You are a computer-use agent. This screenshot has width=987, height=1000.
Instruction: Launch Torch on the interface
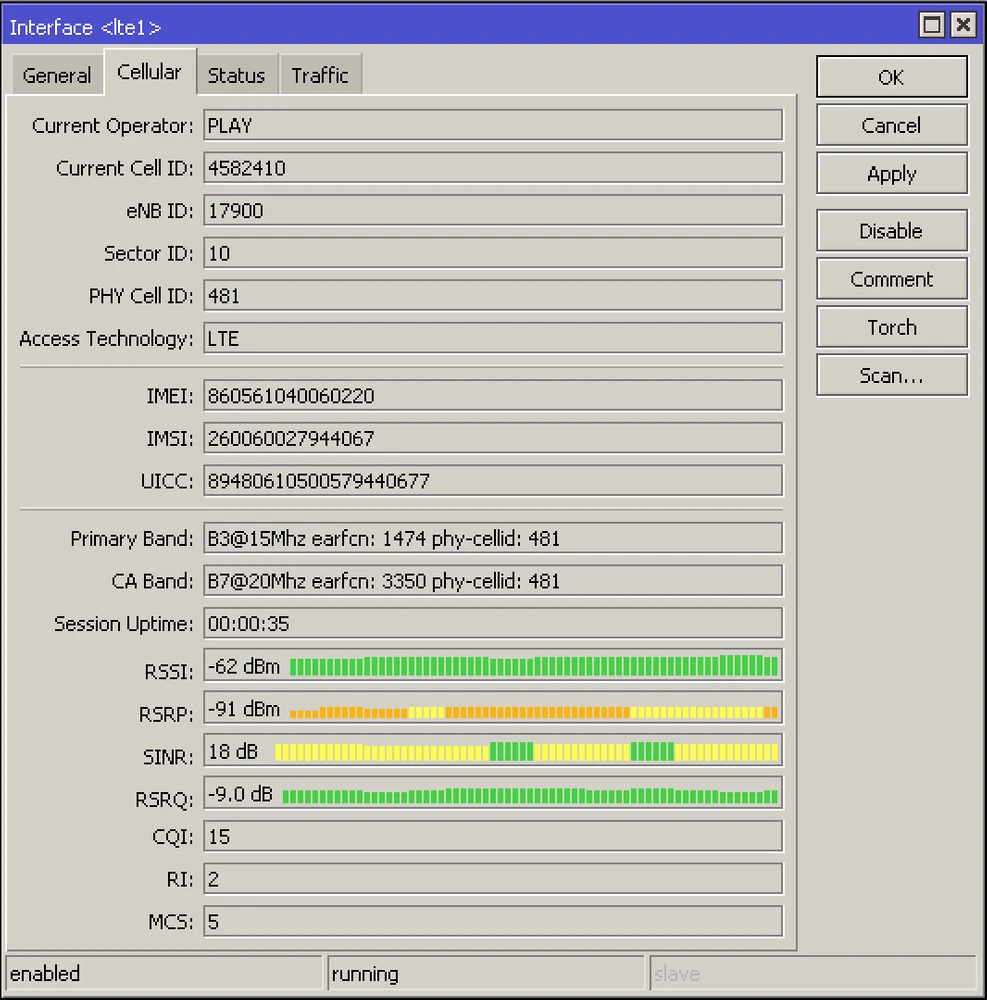tap(891, 327)
